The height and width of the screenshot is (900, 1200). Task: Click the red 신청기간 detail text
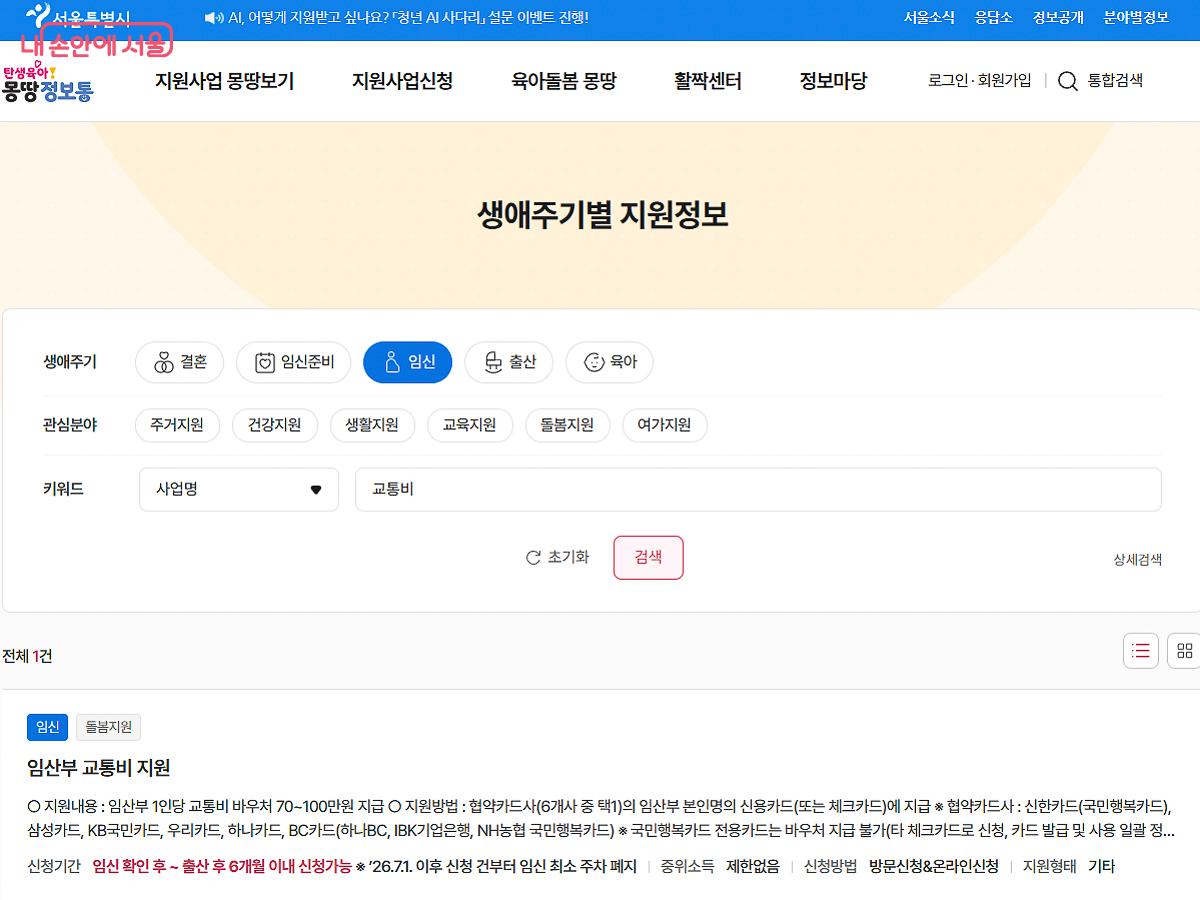tap(221, 867)
